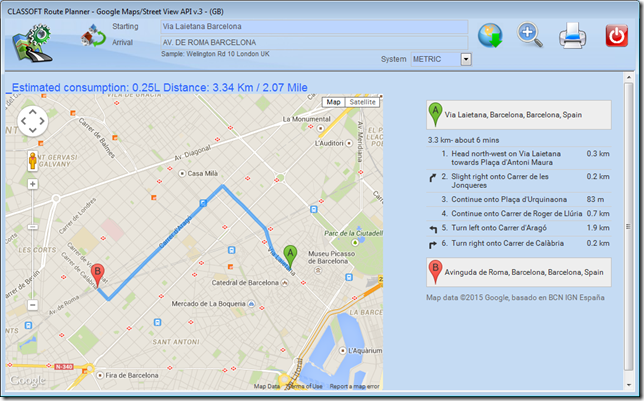The image size is (644, 401).
Task: Select step 3 Continue onto Plaça d'Urquinaona
Action: pos(519,199)
